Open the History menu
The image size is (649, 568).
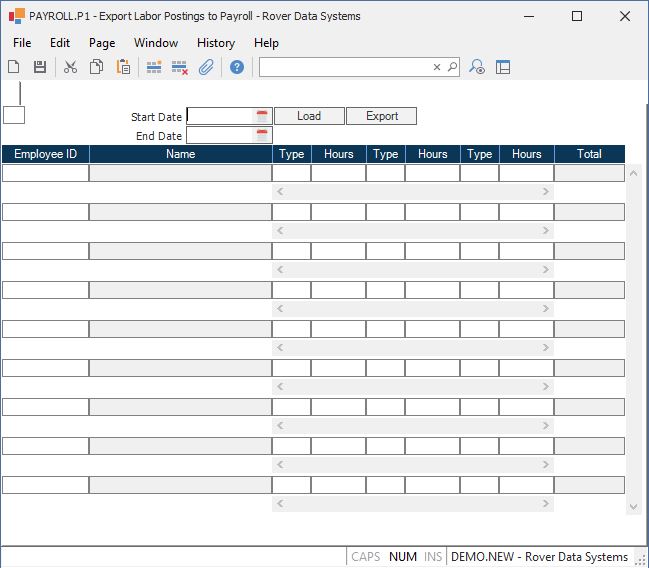(215, 43)
